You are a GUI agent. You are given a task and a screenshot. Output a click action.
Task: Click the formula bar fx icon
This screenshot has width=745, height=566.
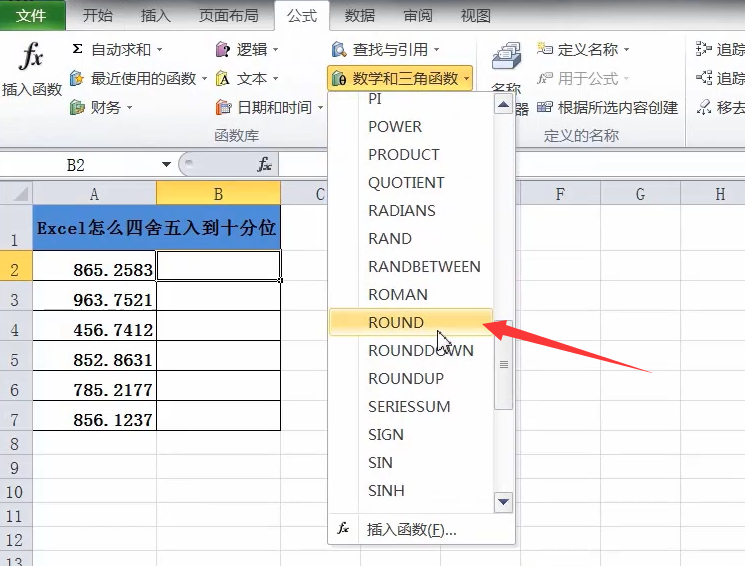(x=264, y=164)
